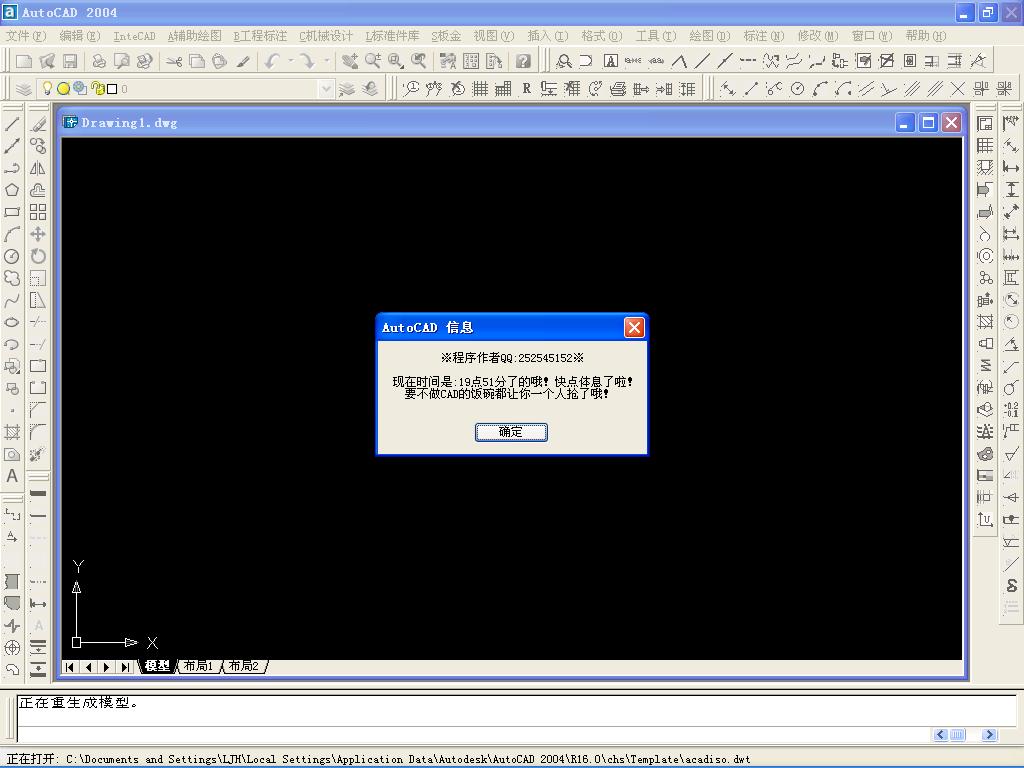Open the 帮助(H) menu

[x=926, y=36]
